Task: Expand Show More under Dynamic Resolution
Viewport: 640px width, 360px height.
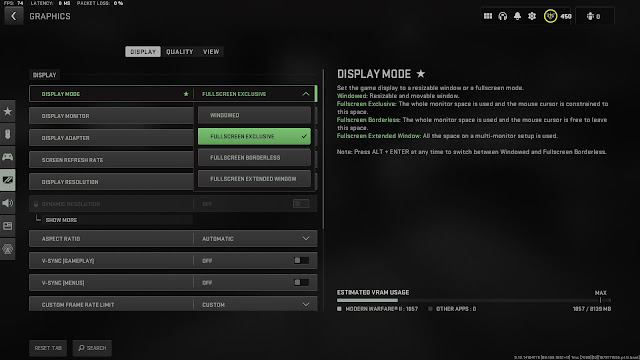Action: coord(61,220)
